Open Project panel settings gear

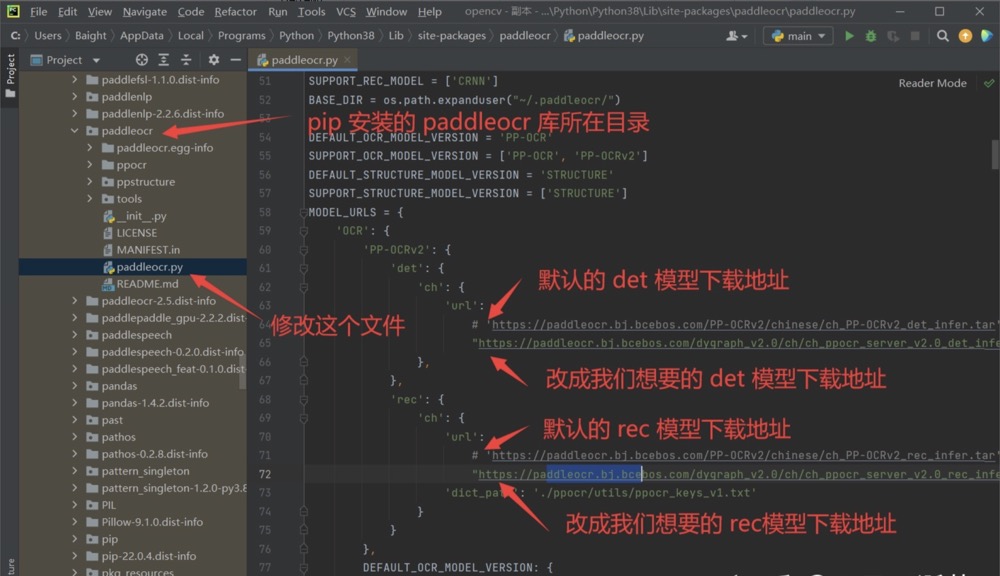(x=214, y=60)
